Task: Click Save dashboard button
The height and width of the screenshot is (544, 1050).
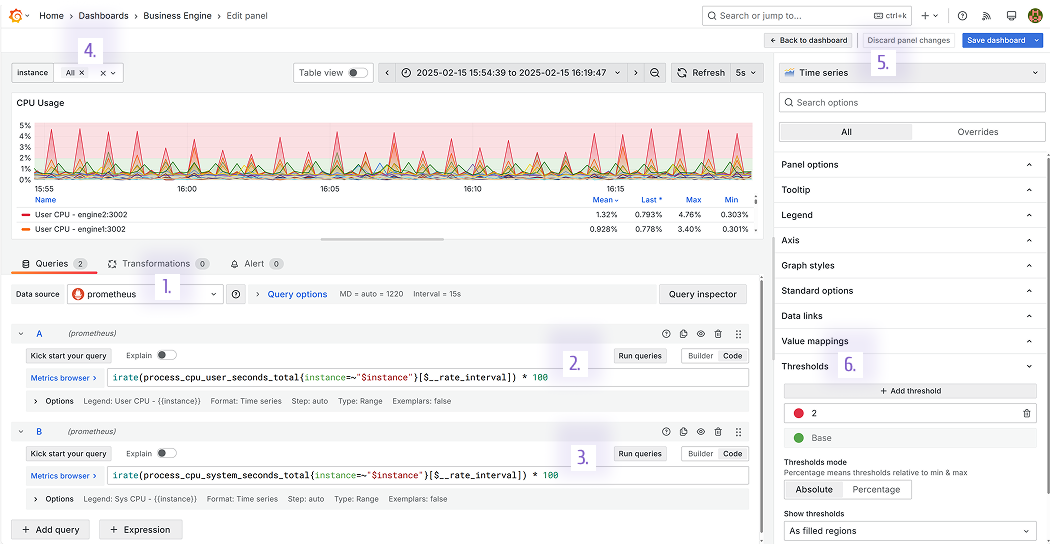Action: (x=996, y=40)
